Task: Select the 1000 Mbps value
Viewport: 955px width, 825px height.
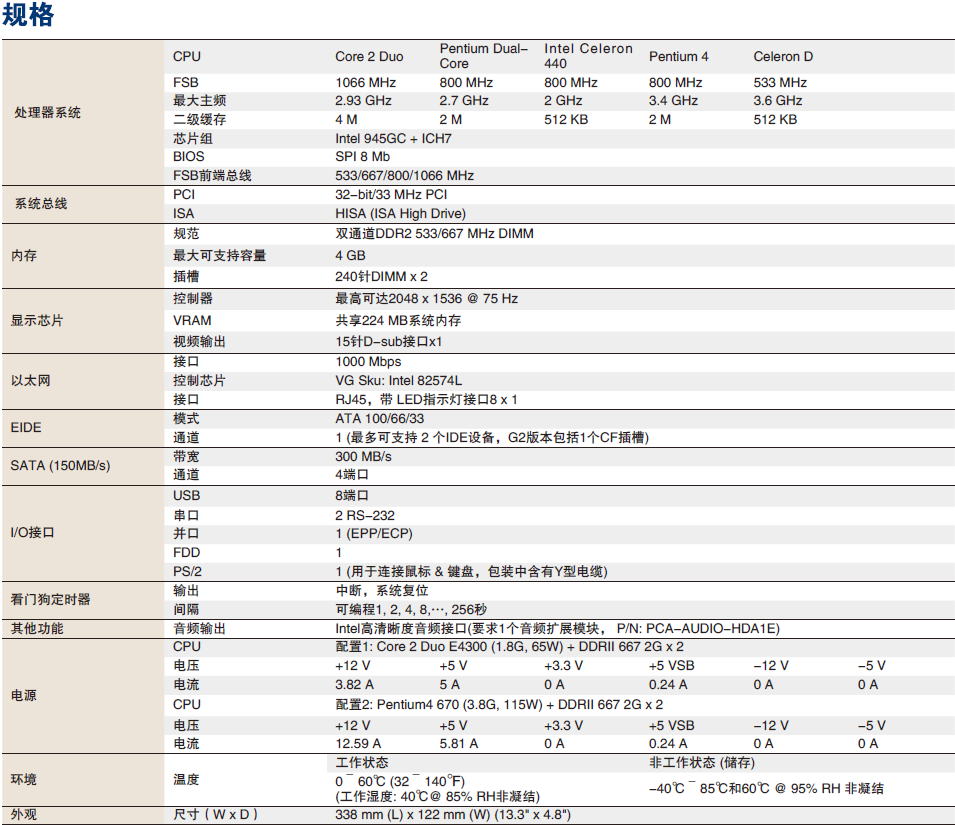Action: 368,362
